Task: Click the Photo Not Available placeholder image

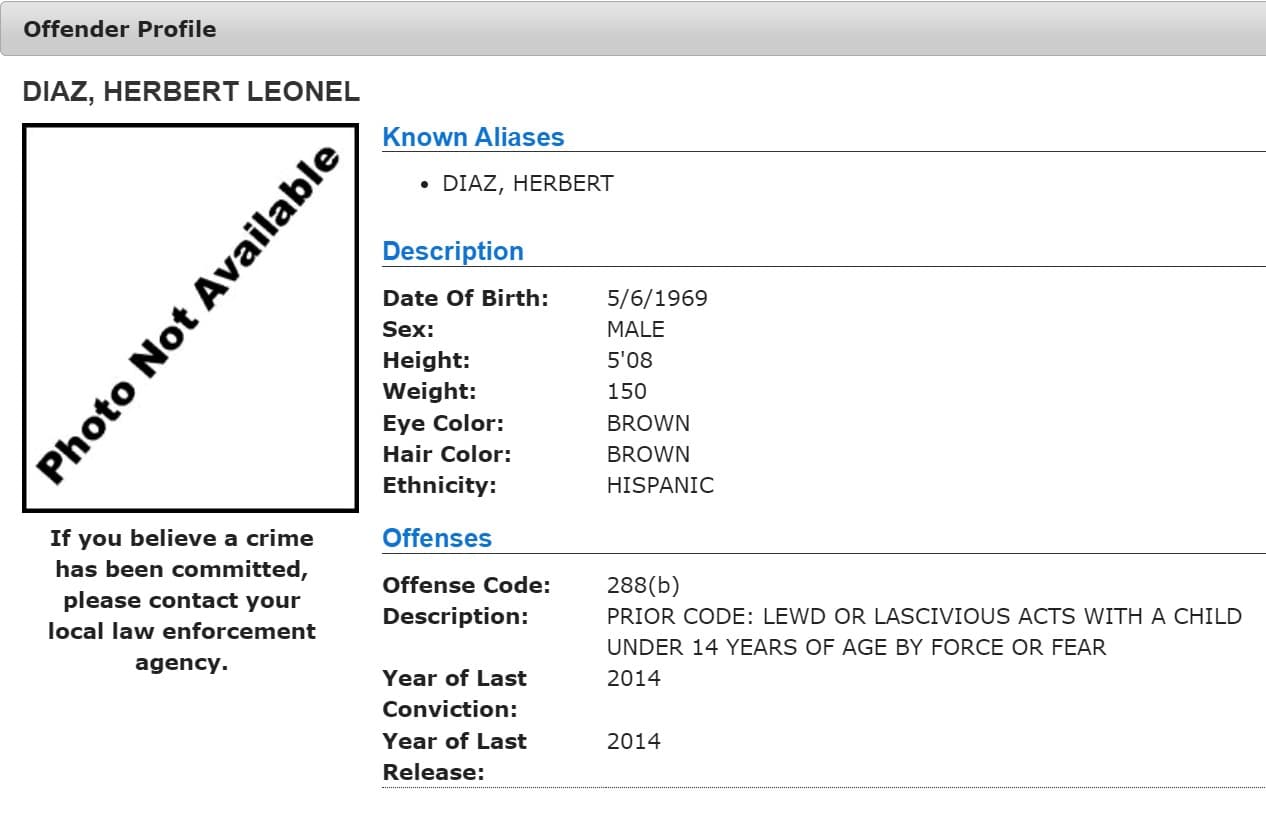Action: click(x=190, y=316)
